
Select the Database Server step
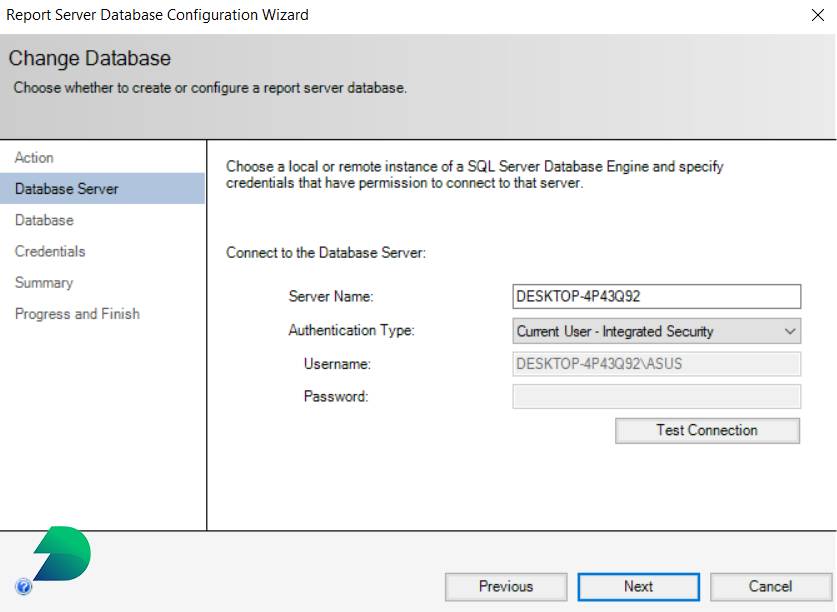point(66,188)
